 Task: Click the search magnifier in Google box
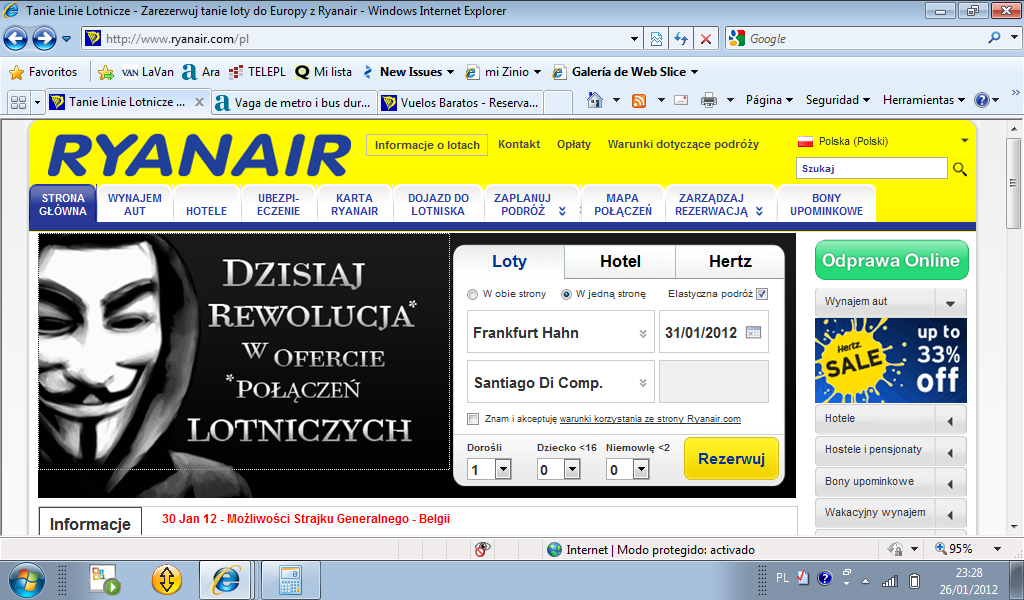point(994,38)
